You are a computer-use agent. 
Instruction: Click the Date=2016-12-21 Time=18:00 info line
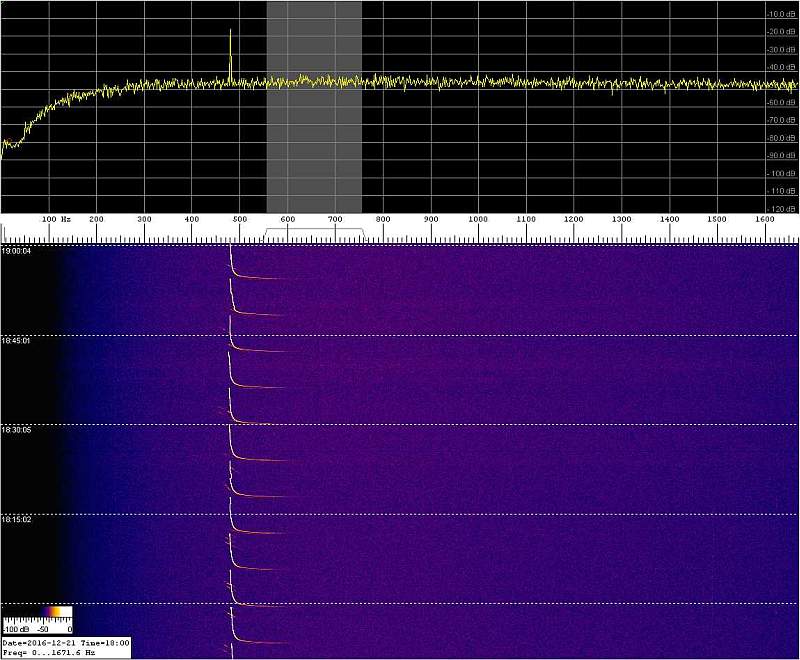coord(65,643)
